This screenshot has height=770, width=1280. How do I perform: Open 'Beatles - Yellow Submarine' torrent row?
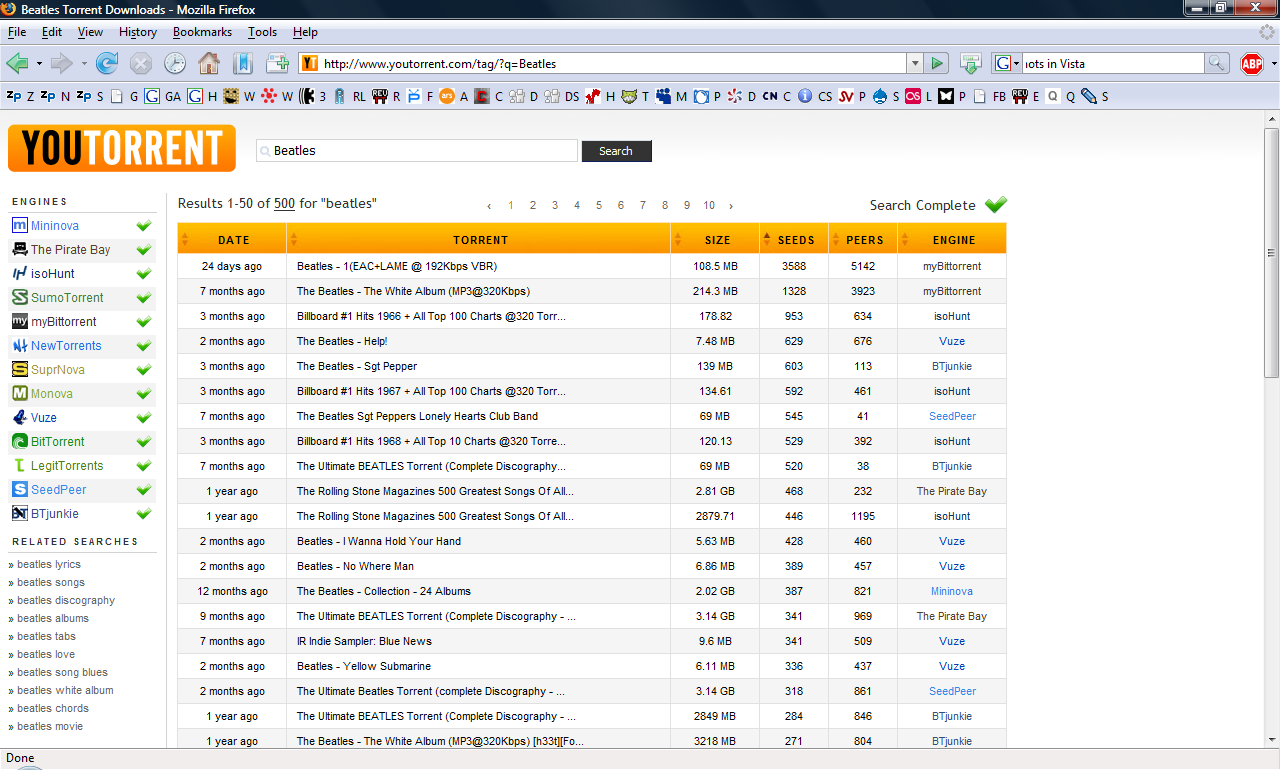[592, 666]
